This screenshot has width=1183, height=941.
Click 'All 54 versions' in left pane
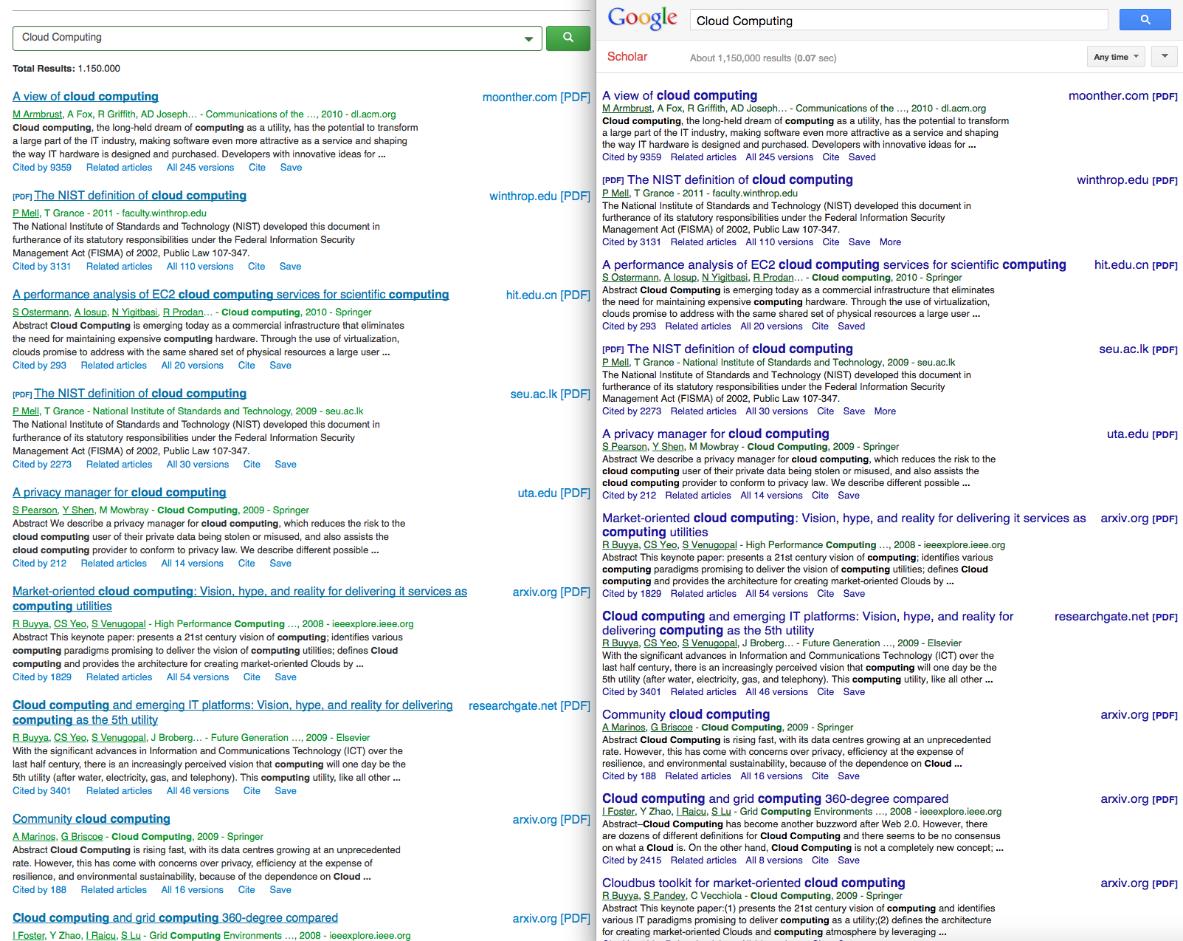[197, 677]
